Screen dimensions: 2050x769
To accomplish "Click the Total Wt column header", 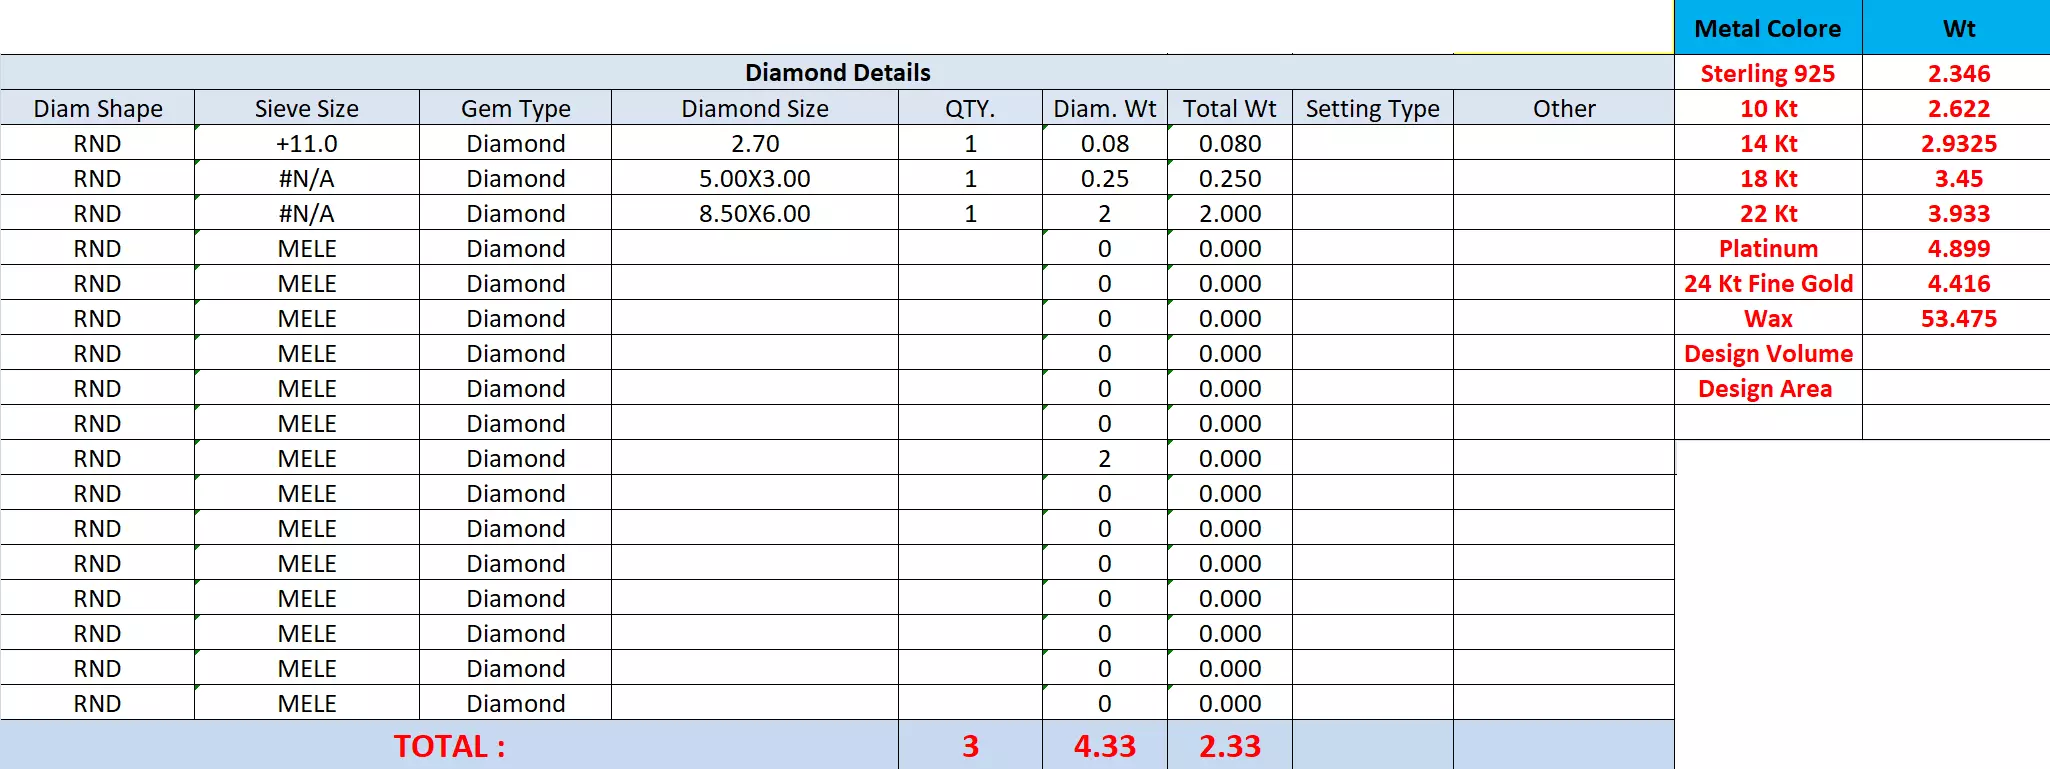I will click(1230, 108).
